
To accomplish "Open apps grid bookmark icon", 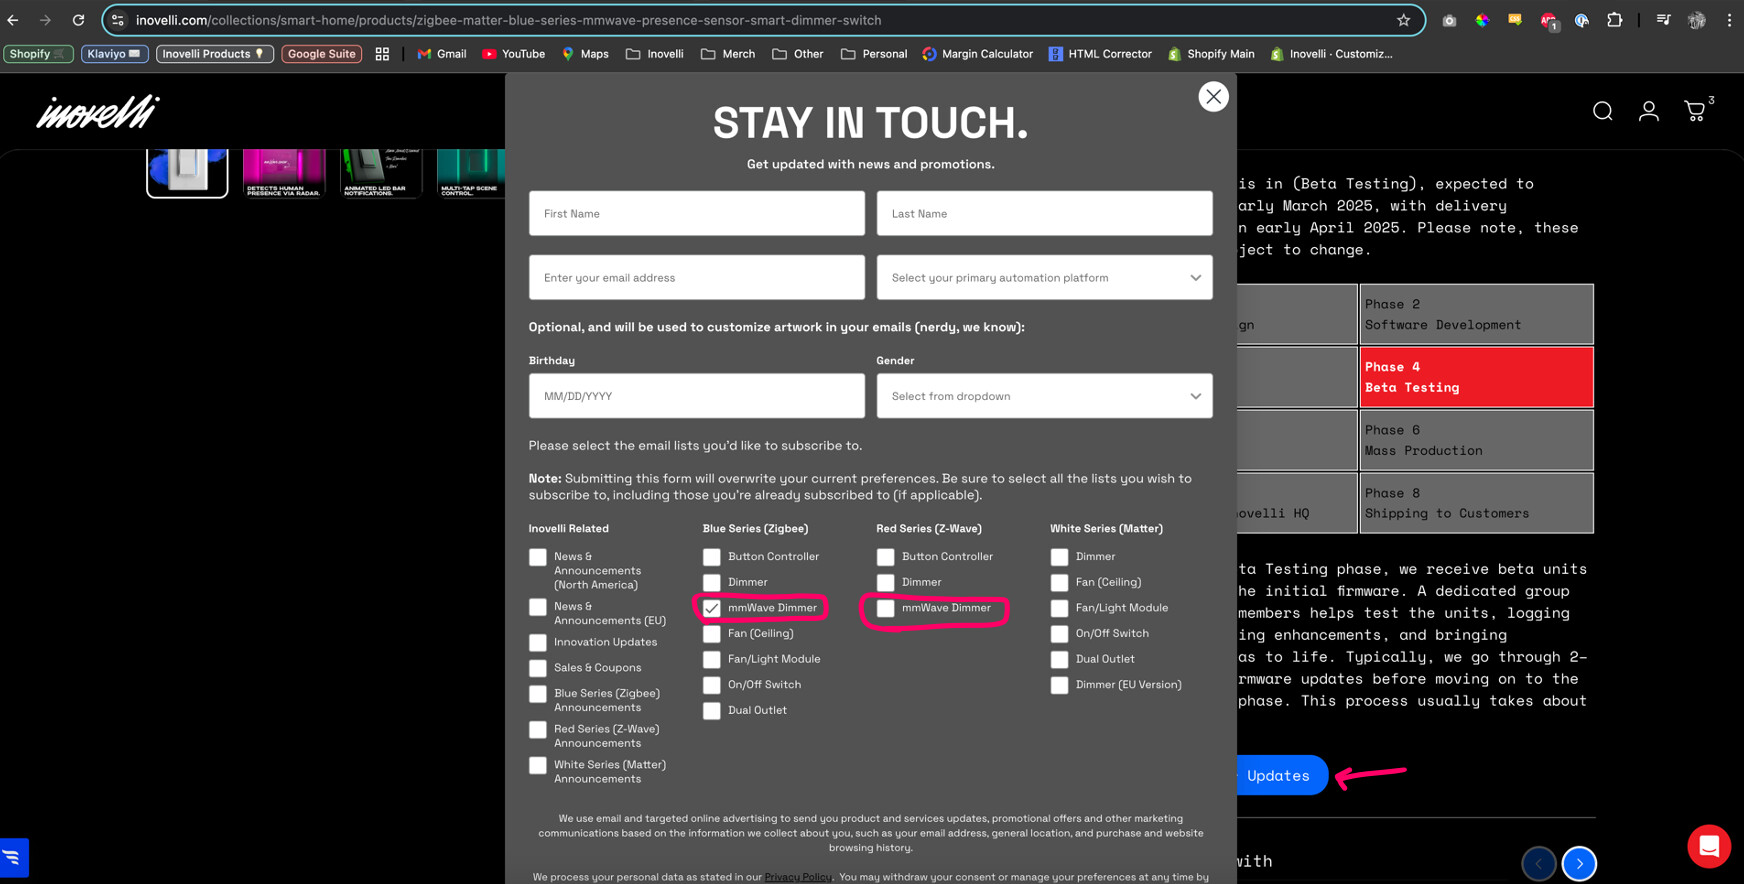I will 382,54.
